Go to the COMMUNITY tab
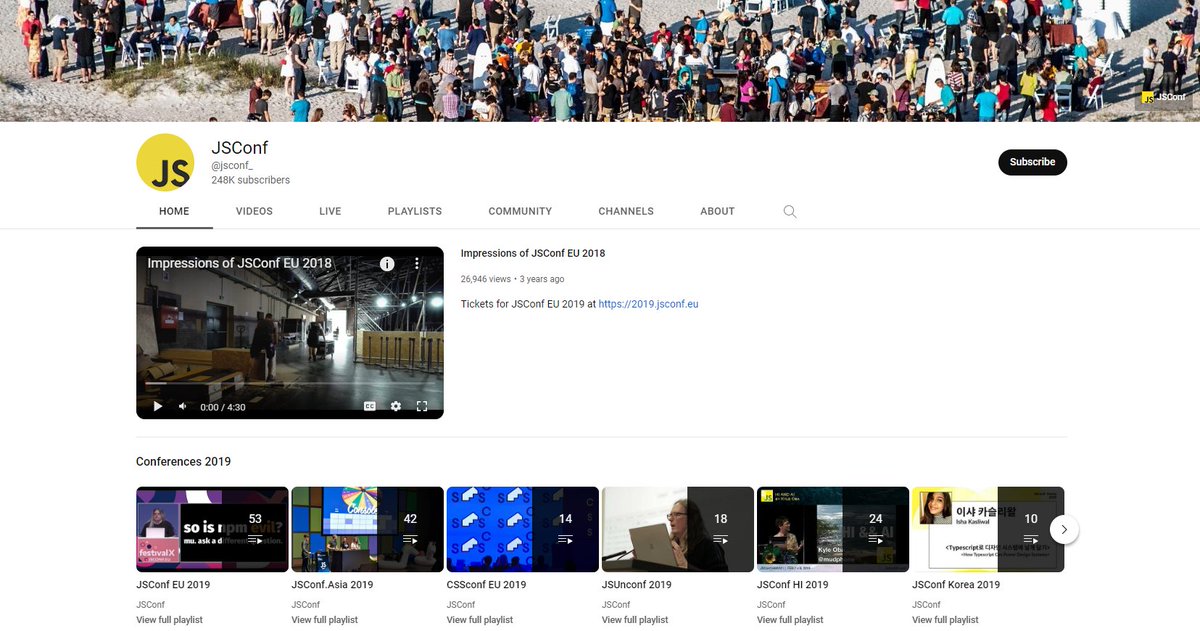 pos(519,211)
